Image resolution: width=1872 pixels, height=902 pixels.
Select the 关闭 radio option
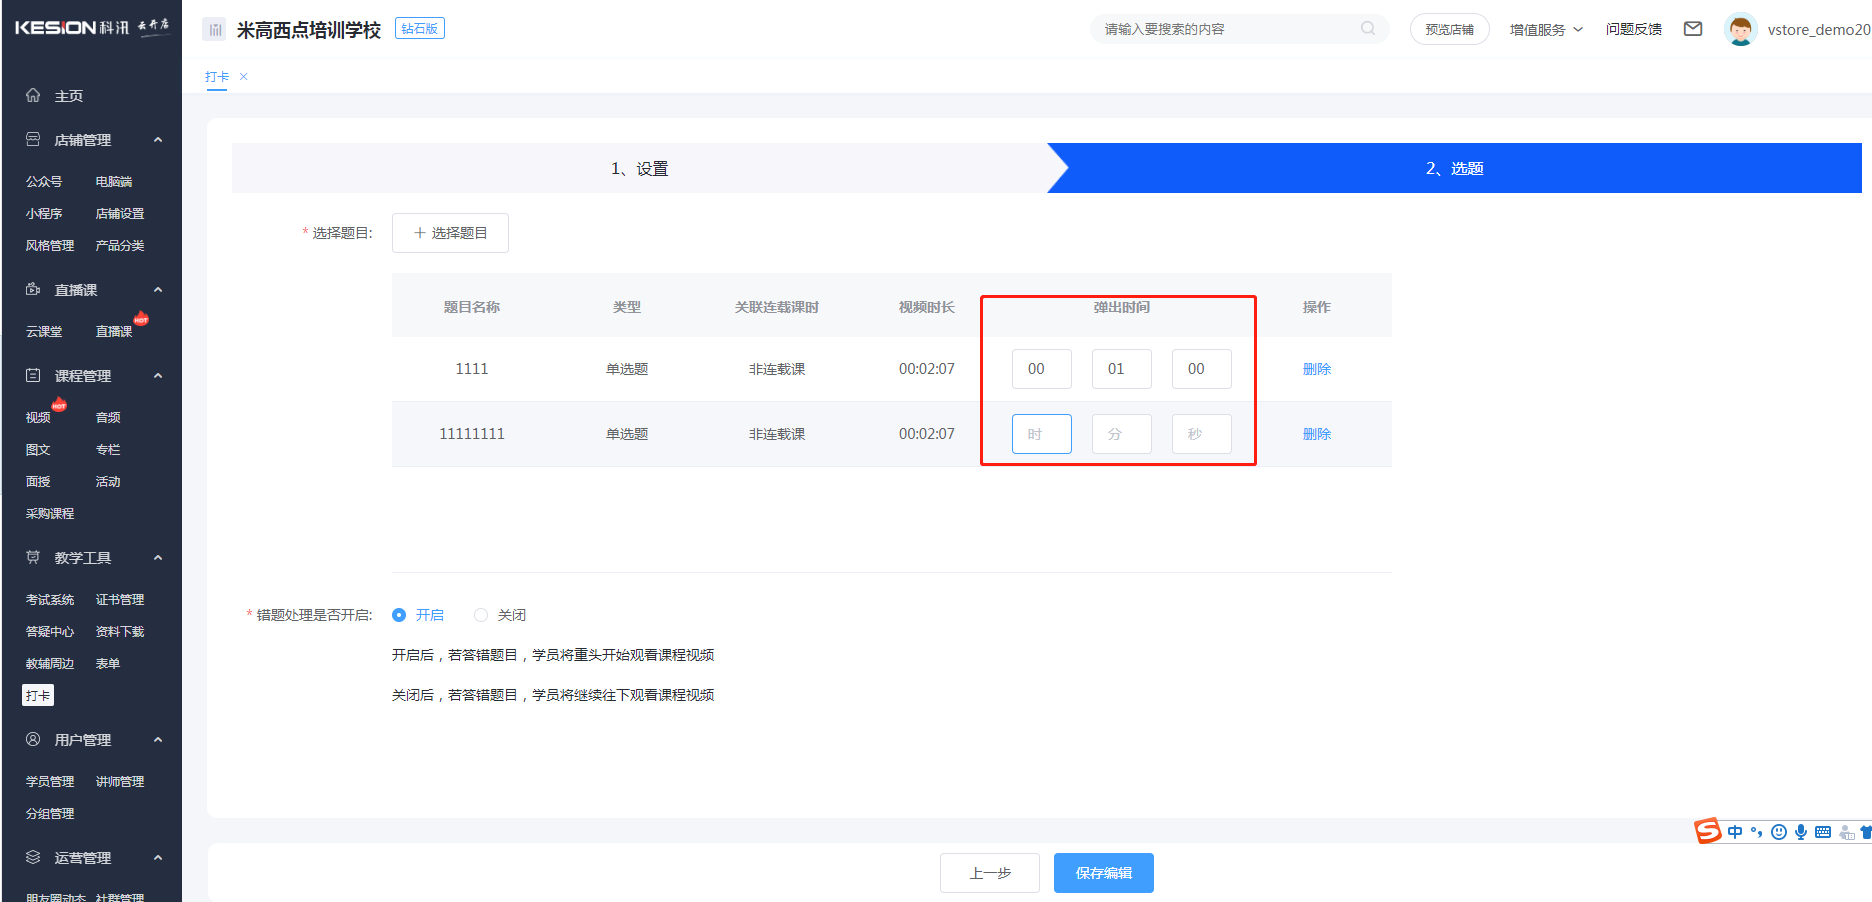click(x=481, y=615)
